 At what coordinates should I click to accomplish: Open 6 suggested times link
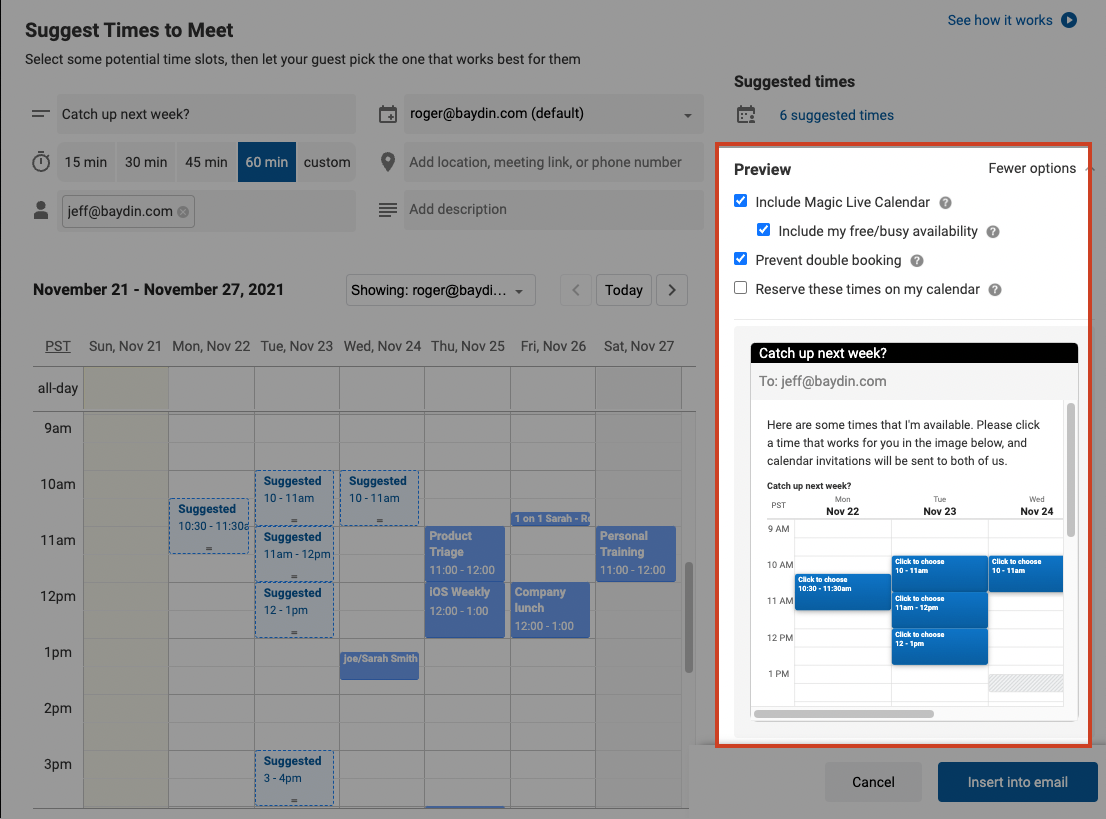pyautogui.click(x=836, y=115)
